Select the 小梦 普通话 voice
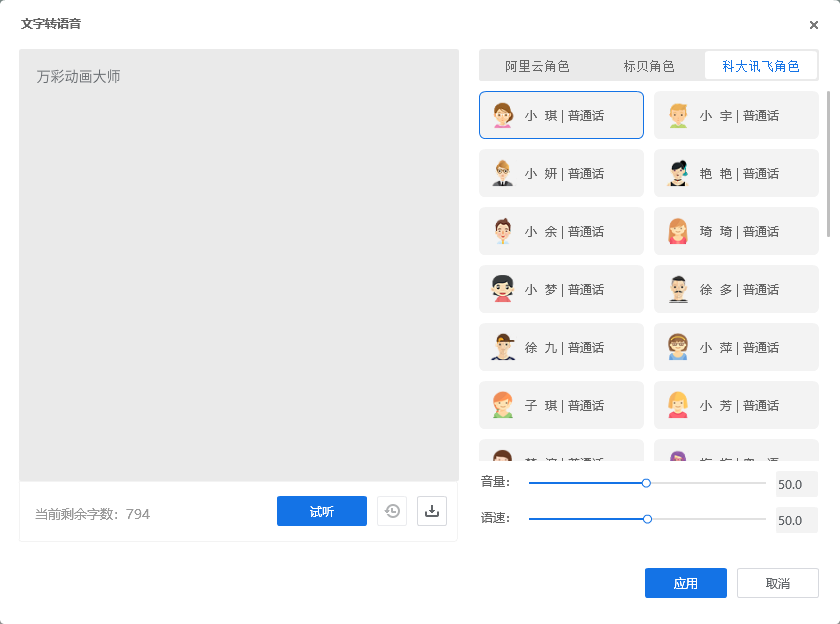The image size is (840, 624). tap(561, 289)
